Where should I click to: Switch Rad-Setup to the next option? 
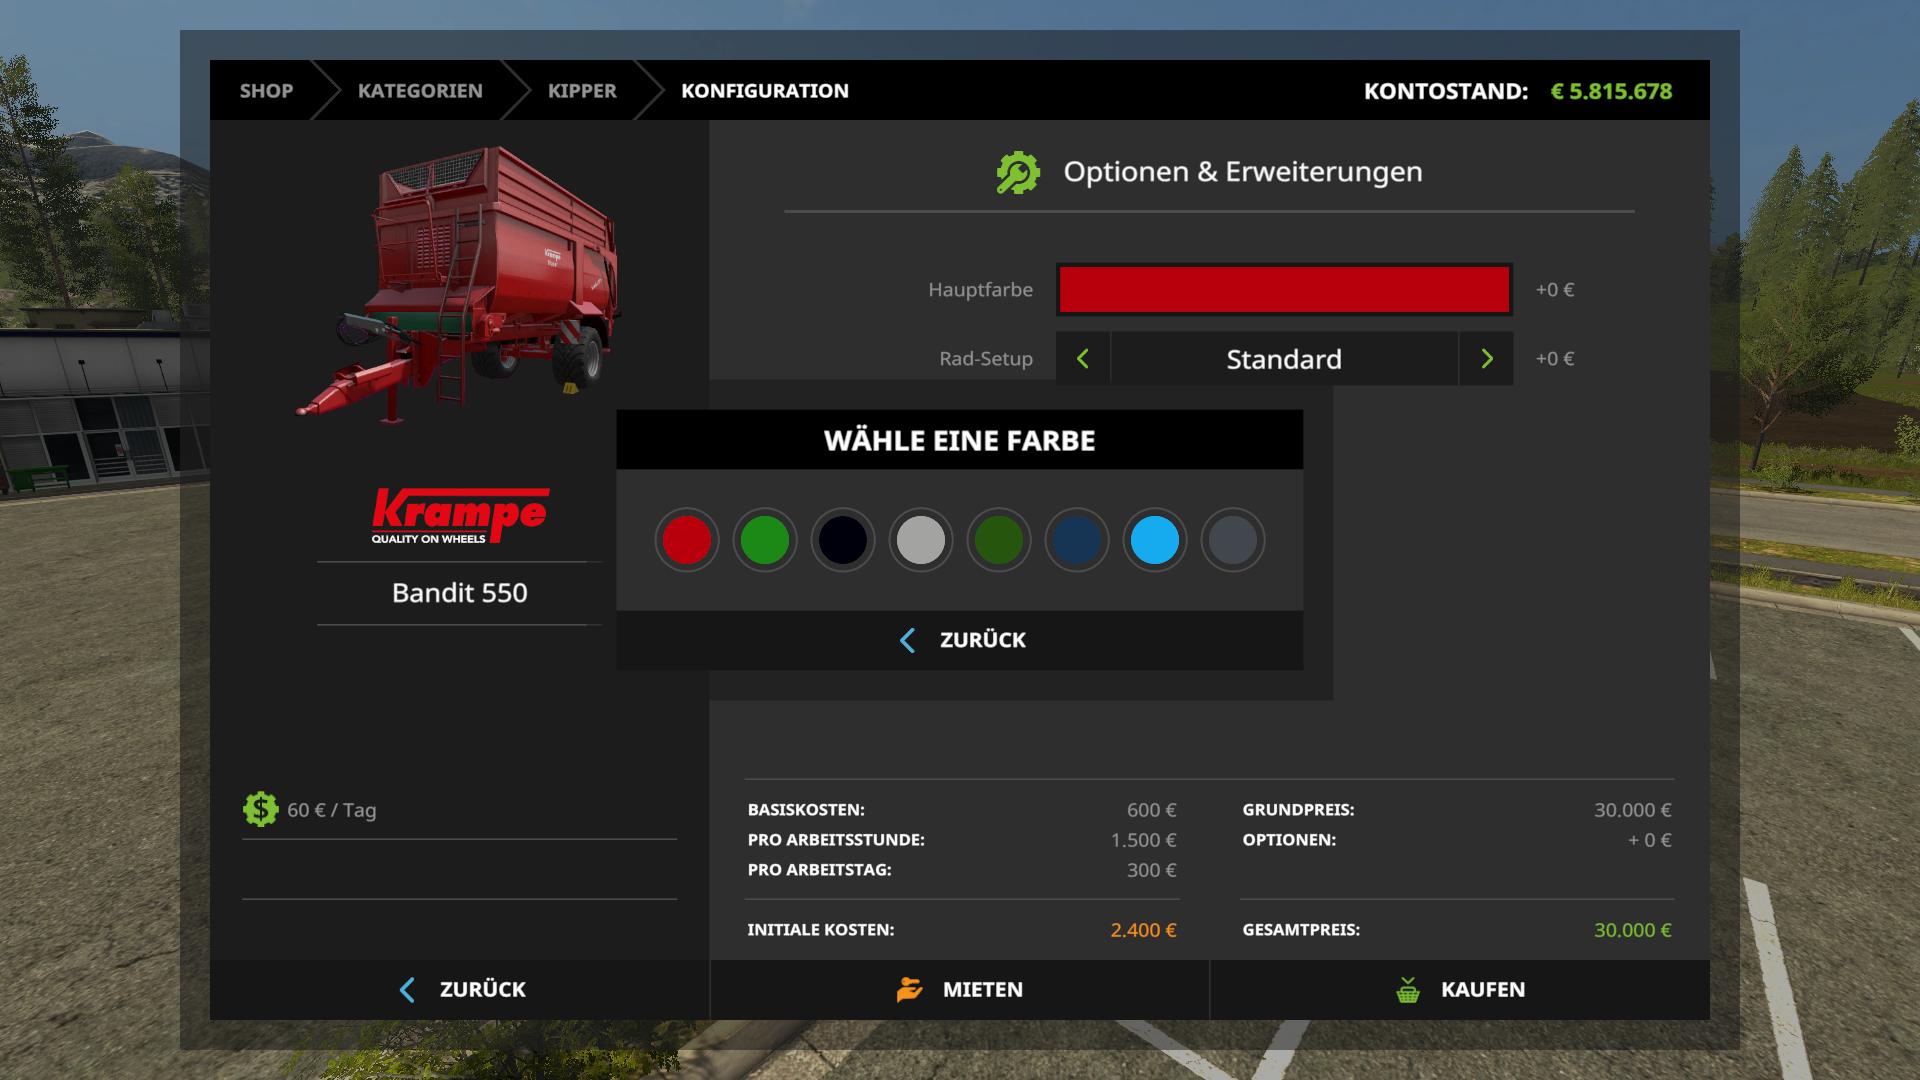pyautogui.click(x=1486, y=359)
